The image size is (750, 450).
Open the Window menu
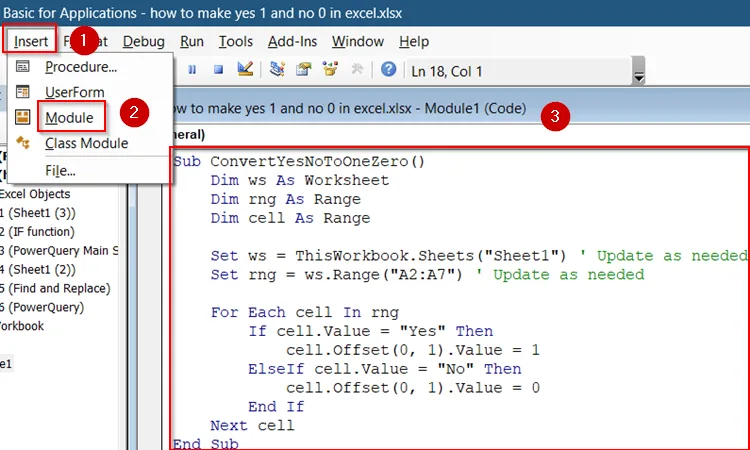pos(358,42)
